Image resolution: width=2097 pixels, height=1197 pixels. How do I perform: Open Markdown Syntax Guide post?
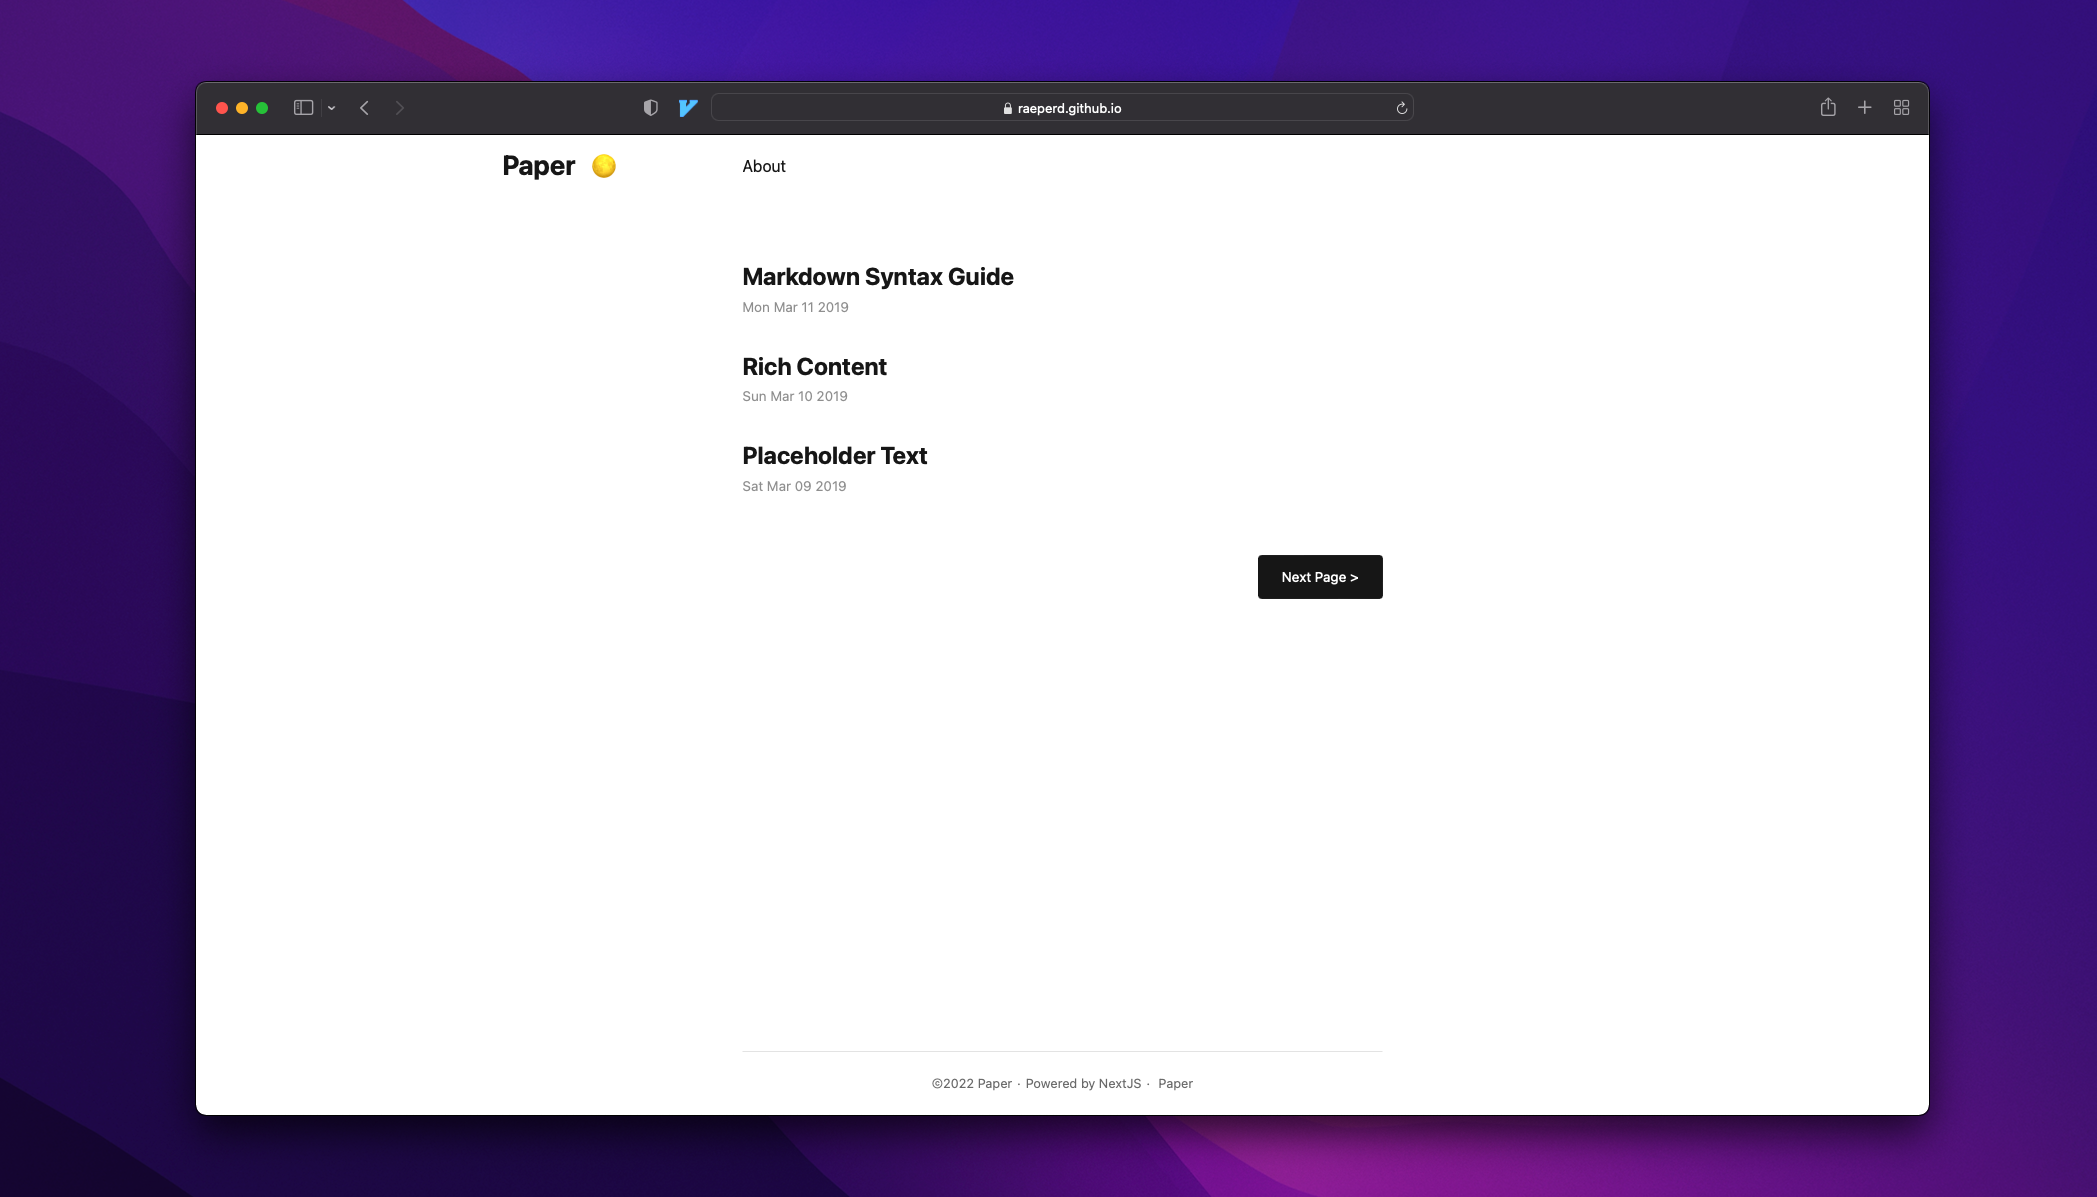coord(877,277)
